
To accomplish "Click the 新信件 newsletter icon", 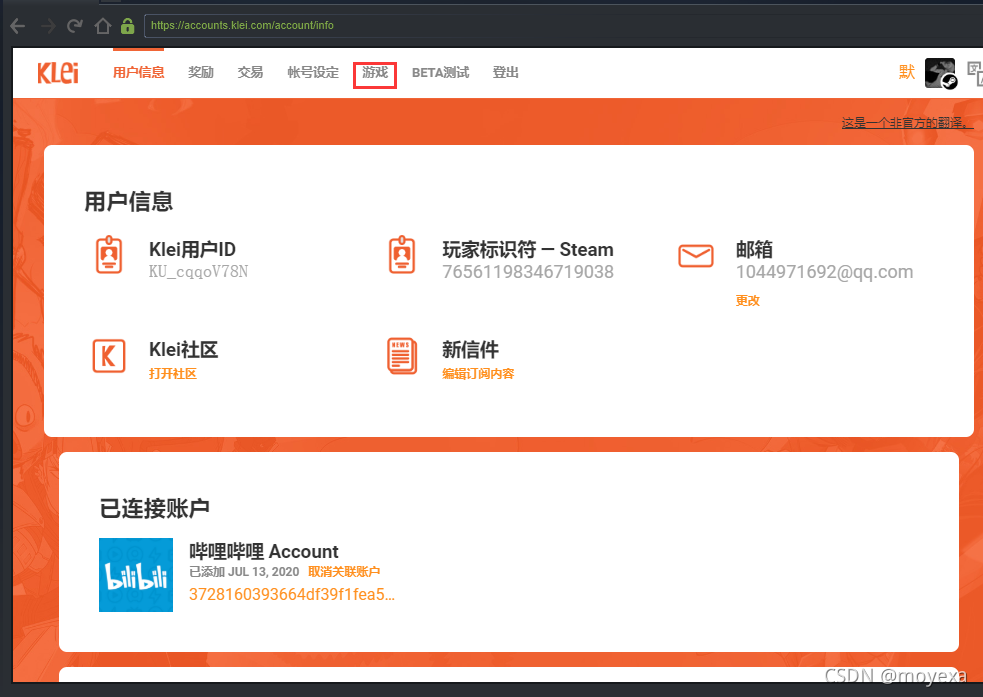I will tap(402, 355).
